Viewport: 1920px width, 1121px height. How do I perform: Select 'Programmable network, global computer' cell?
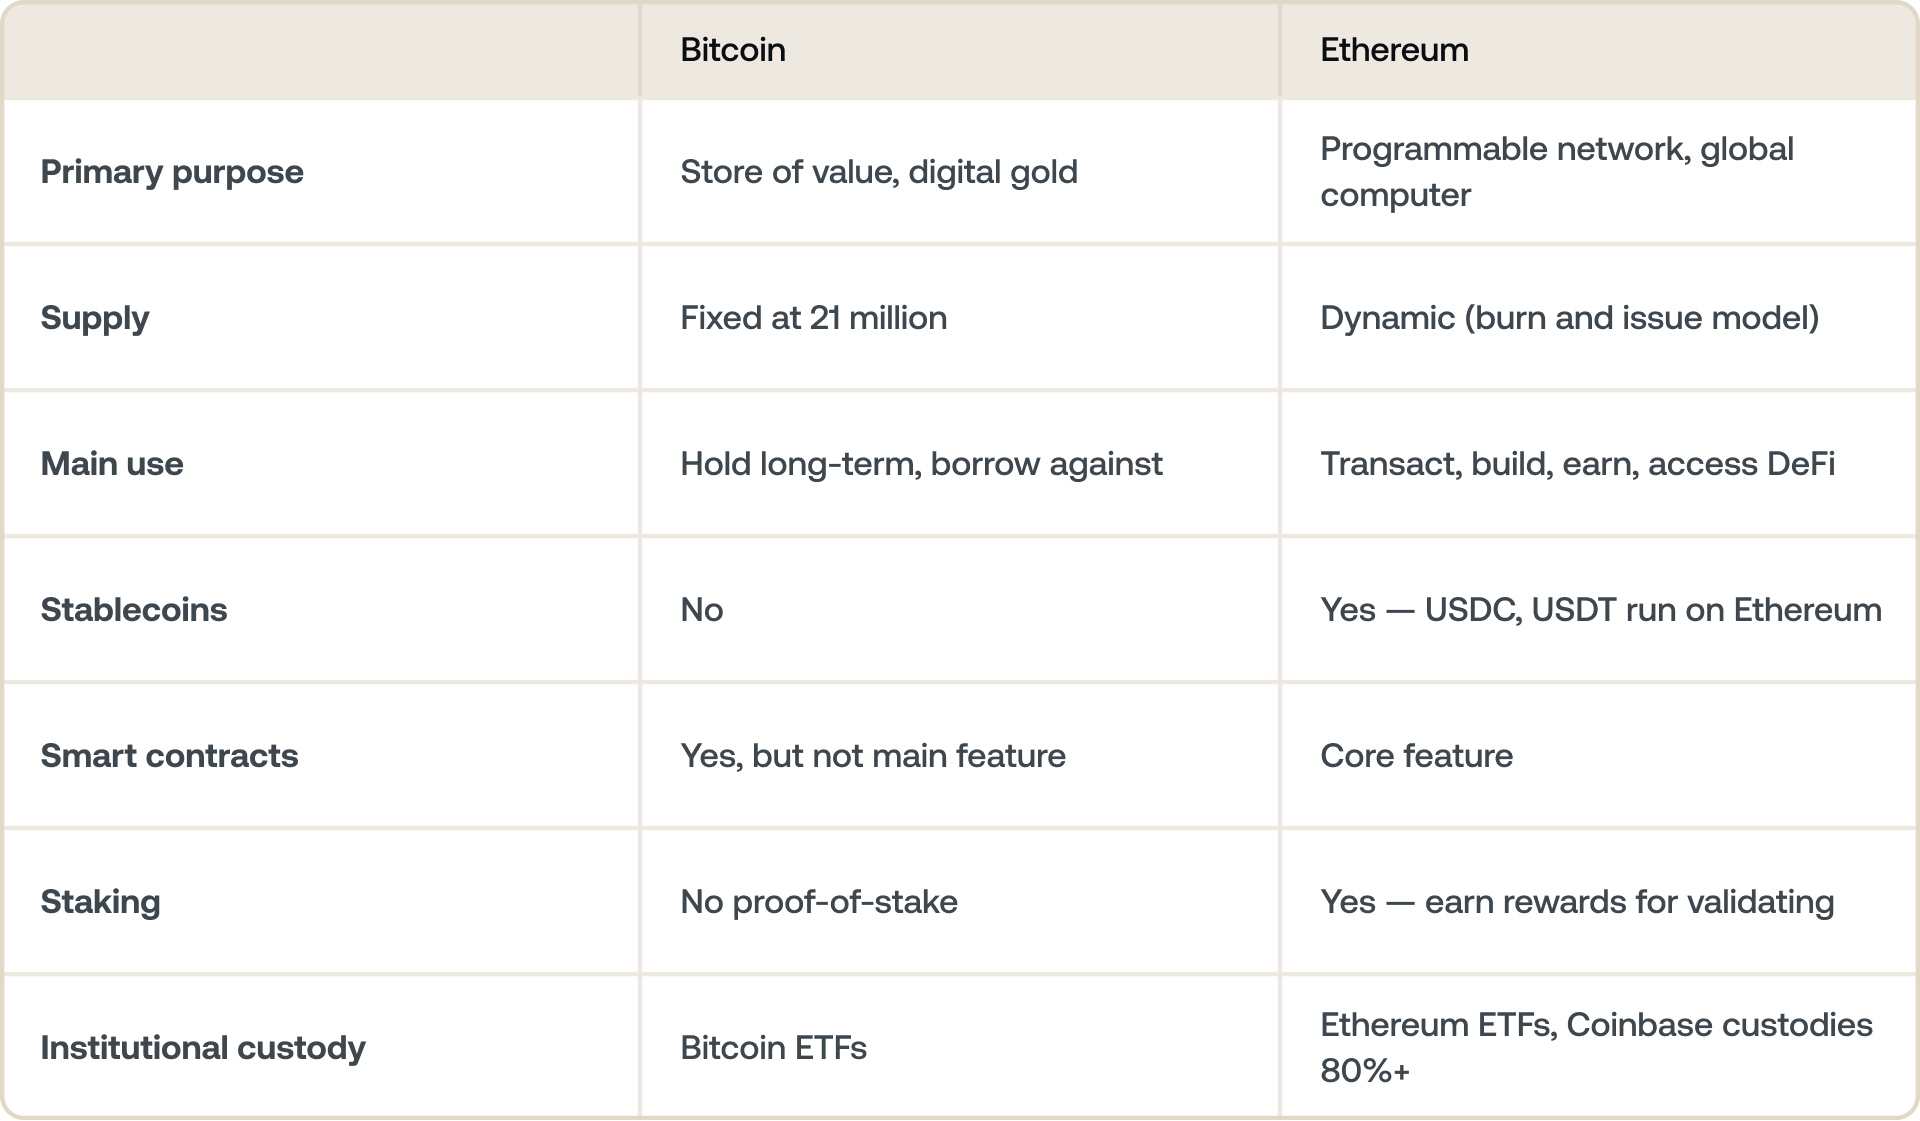(1556, 172)
